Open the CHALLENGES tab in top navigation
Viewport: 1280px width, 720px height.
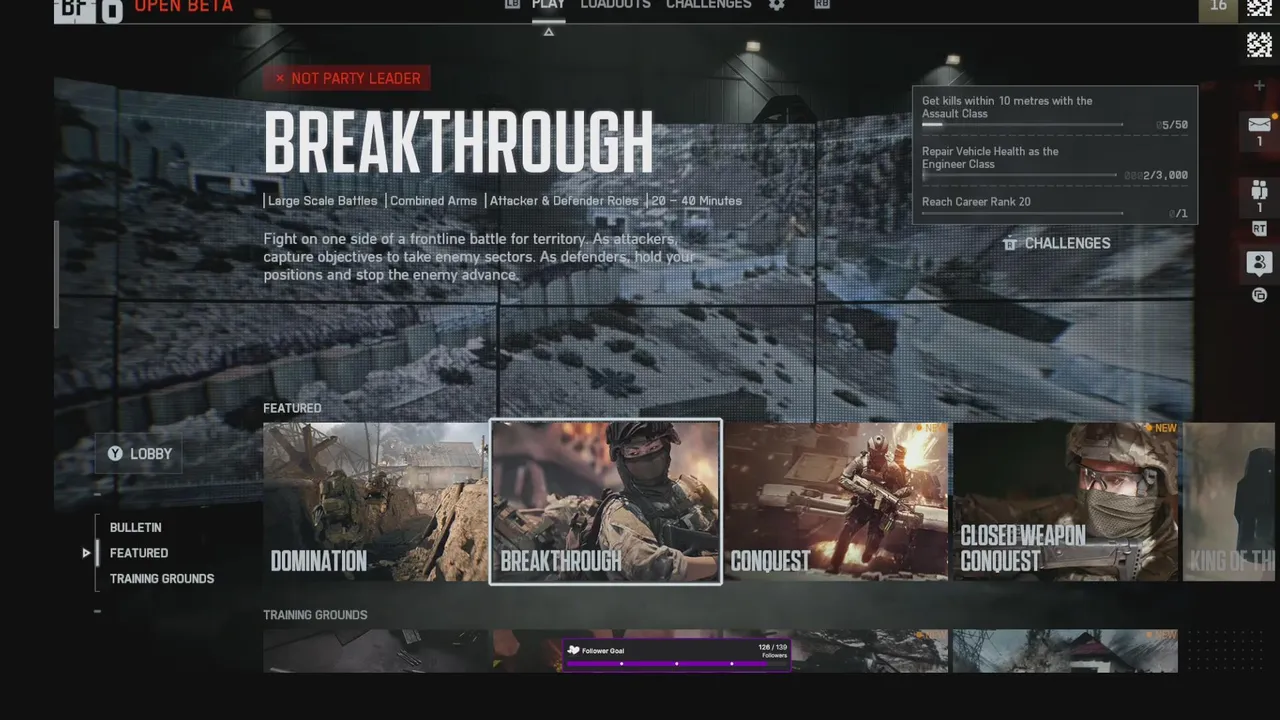709,5
